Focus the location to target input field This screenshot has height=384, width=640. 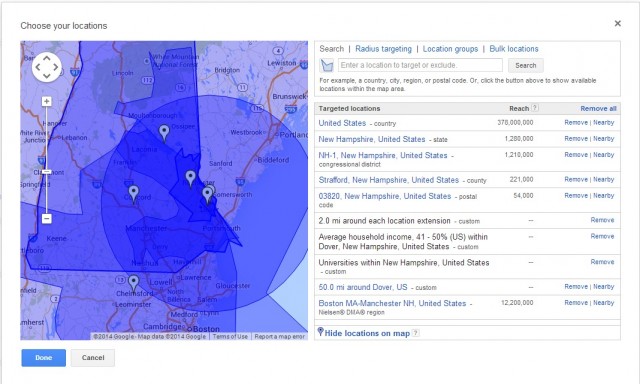420,65
